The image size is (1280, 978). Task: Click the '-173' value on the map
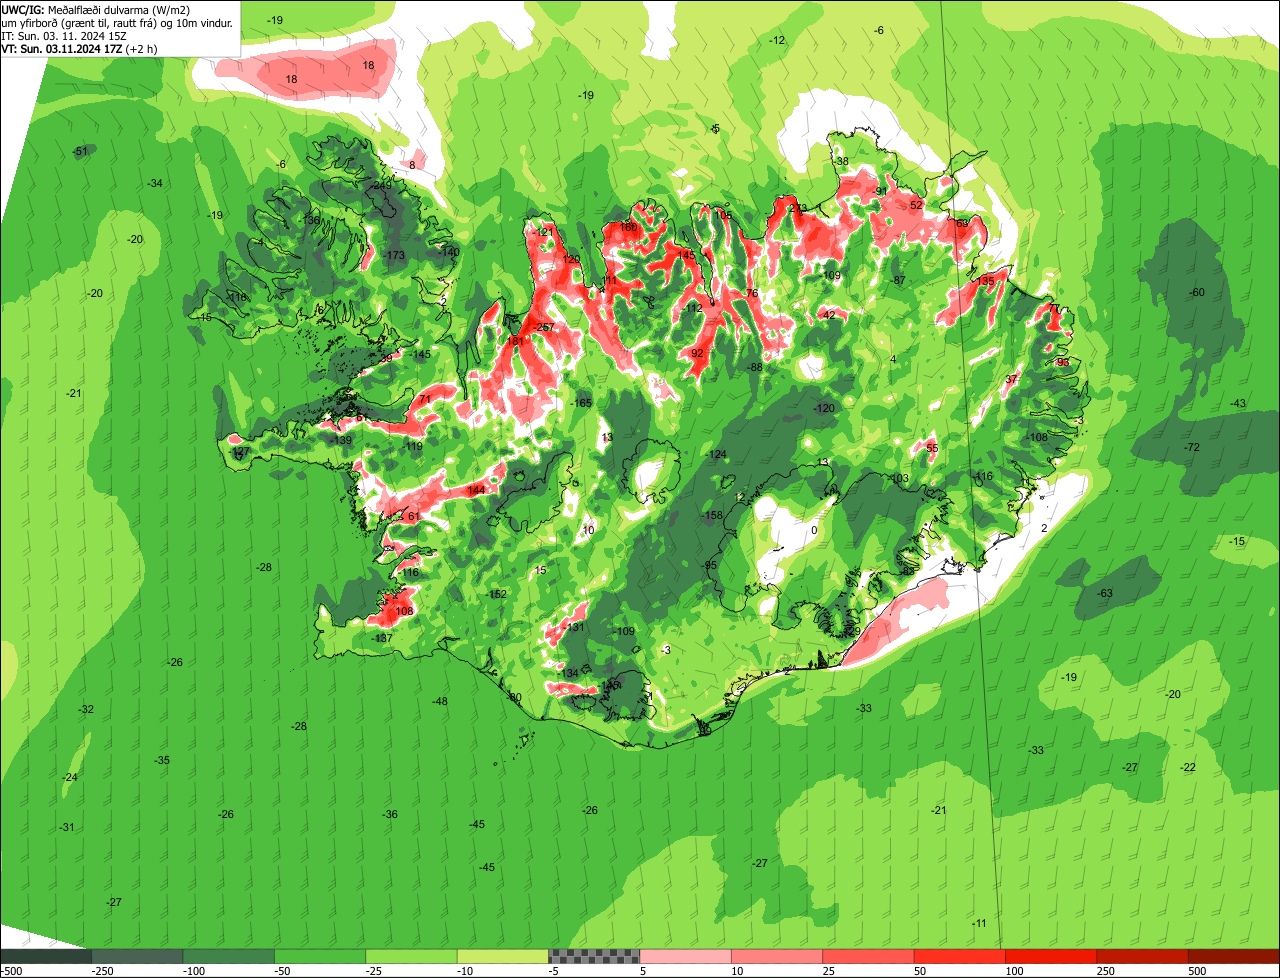pos(394,256)
